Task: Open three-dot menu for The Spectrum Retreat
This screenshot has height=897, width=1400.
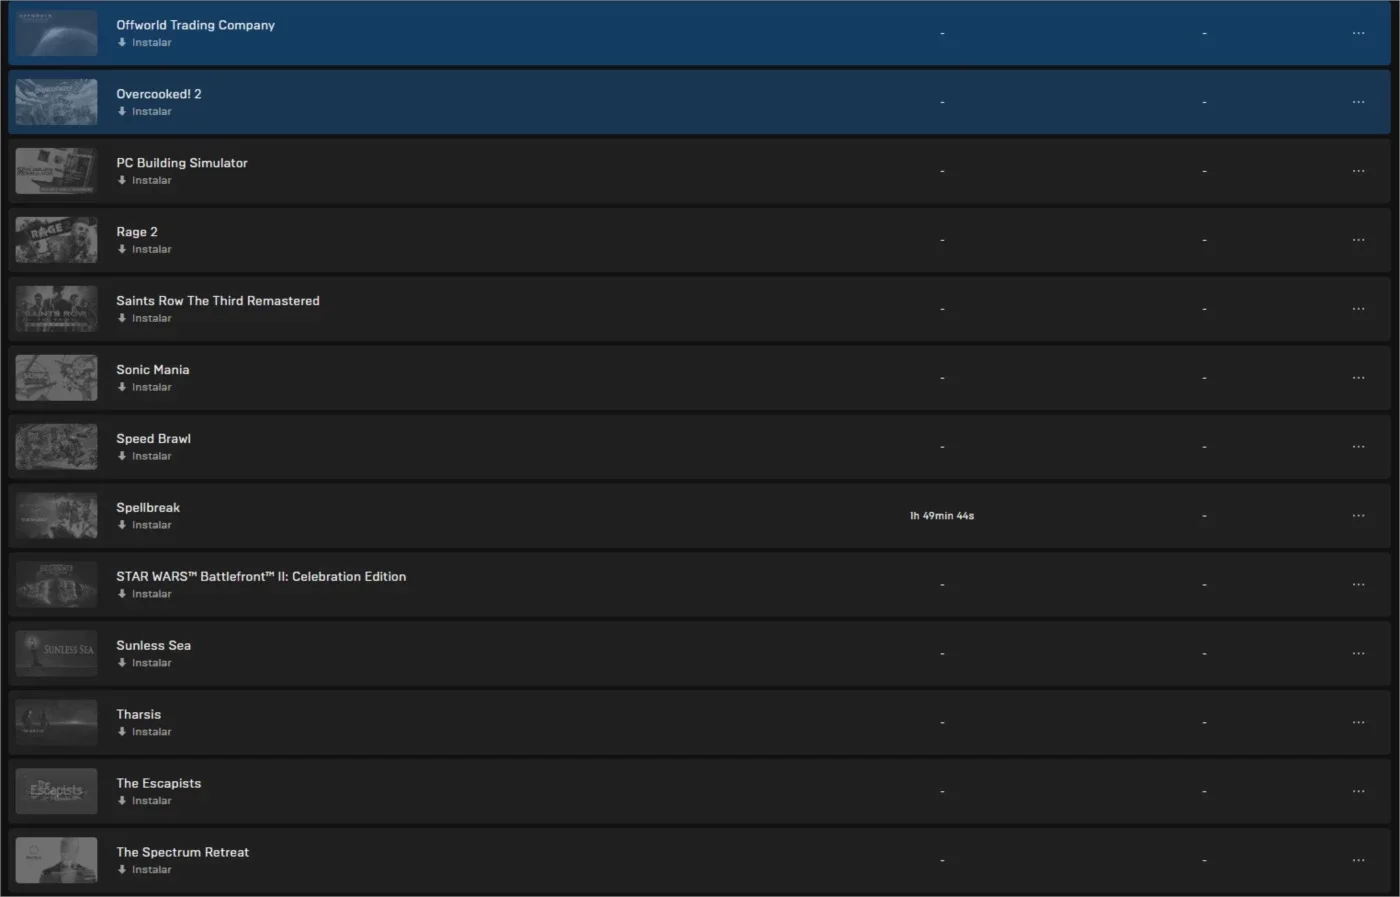Action: pos(1358,861)
